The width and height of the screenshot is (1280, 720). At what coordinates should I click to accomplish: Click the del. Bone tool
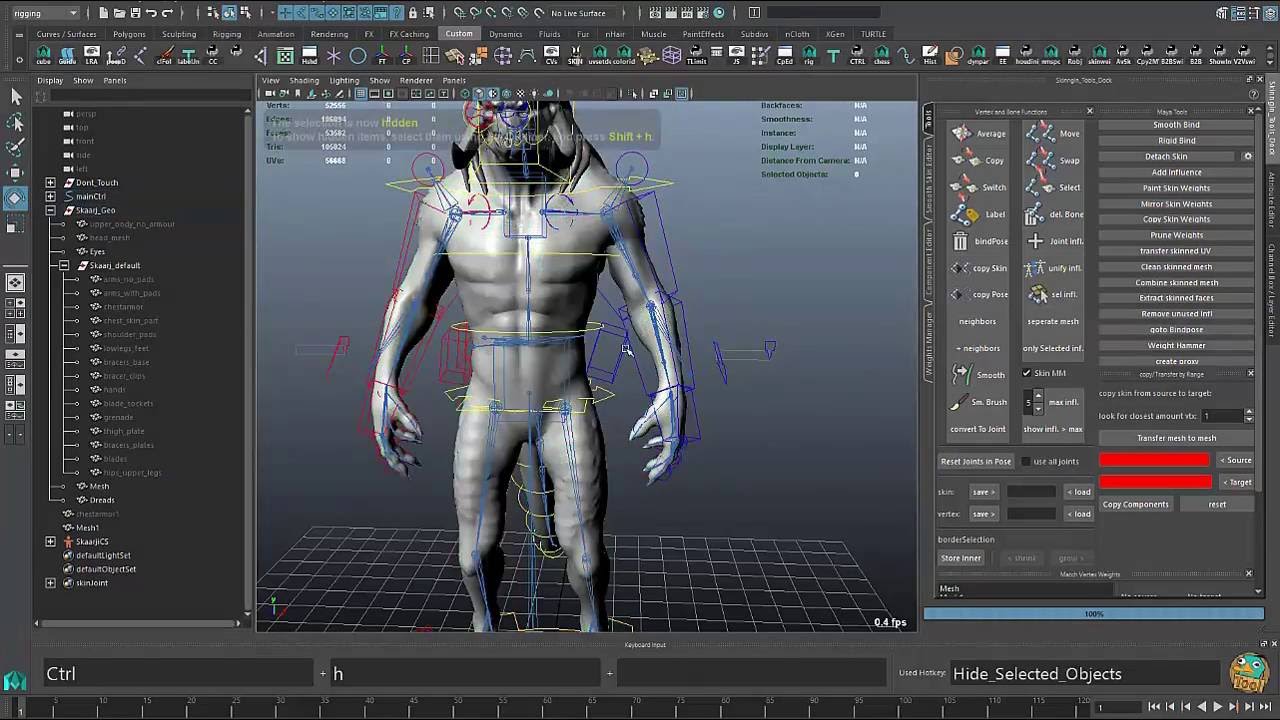(1054, 214)
